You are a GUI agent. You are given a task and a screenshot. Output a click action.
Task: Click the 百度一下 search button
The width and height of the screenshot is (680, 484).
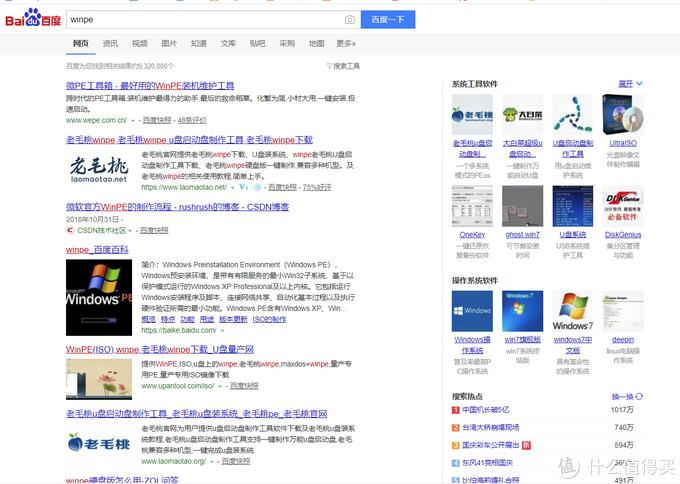coord(388,20)
